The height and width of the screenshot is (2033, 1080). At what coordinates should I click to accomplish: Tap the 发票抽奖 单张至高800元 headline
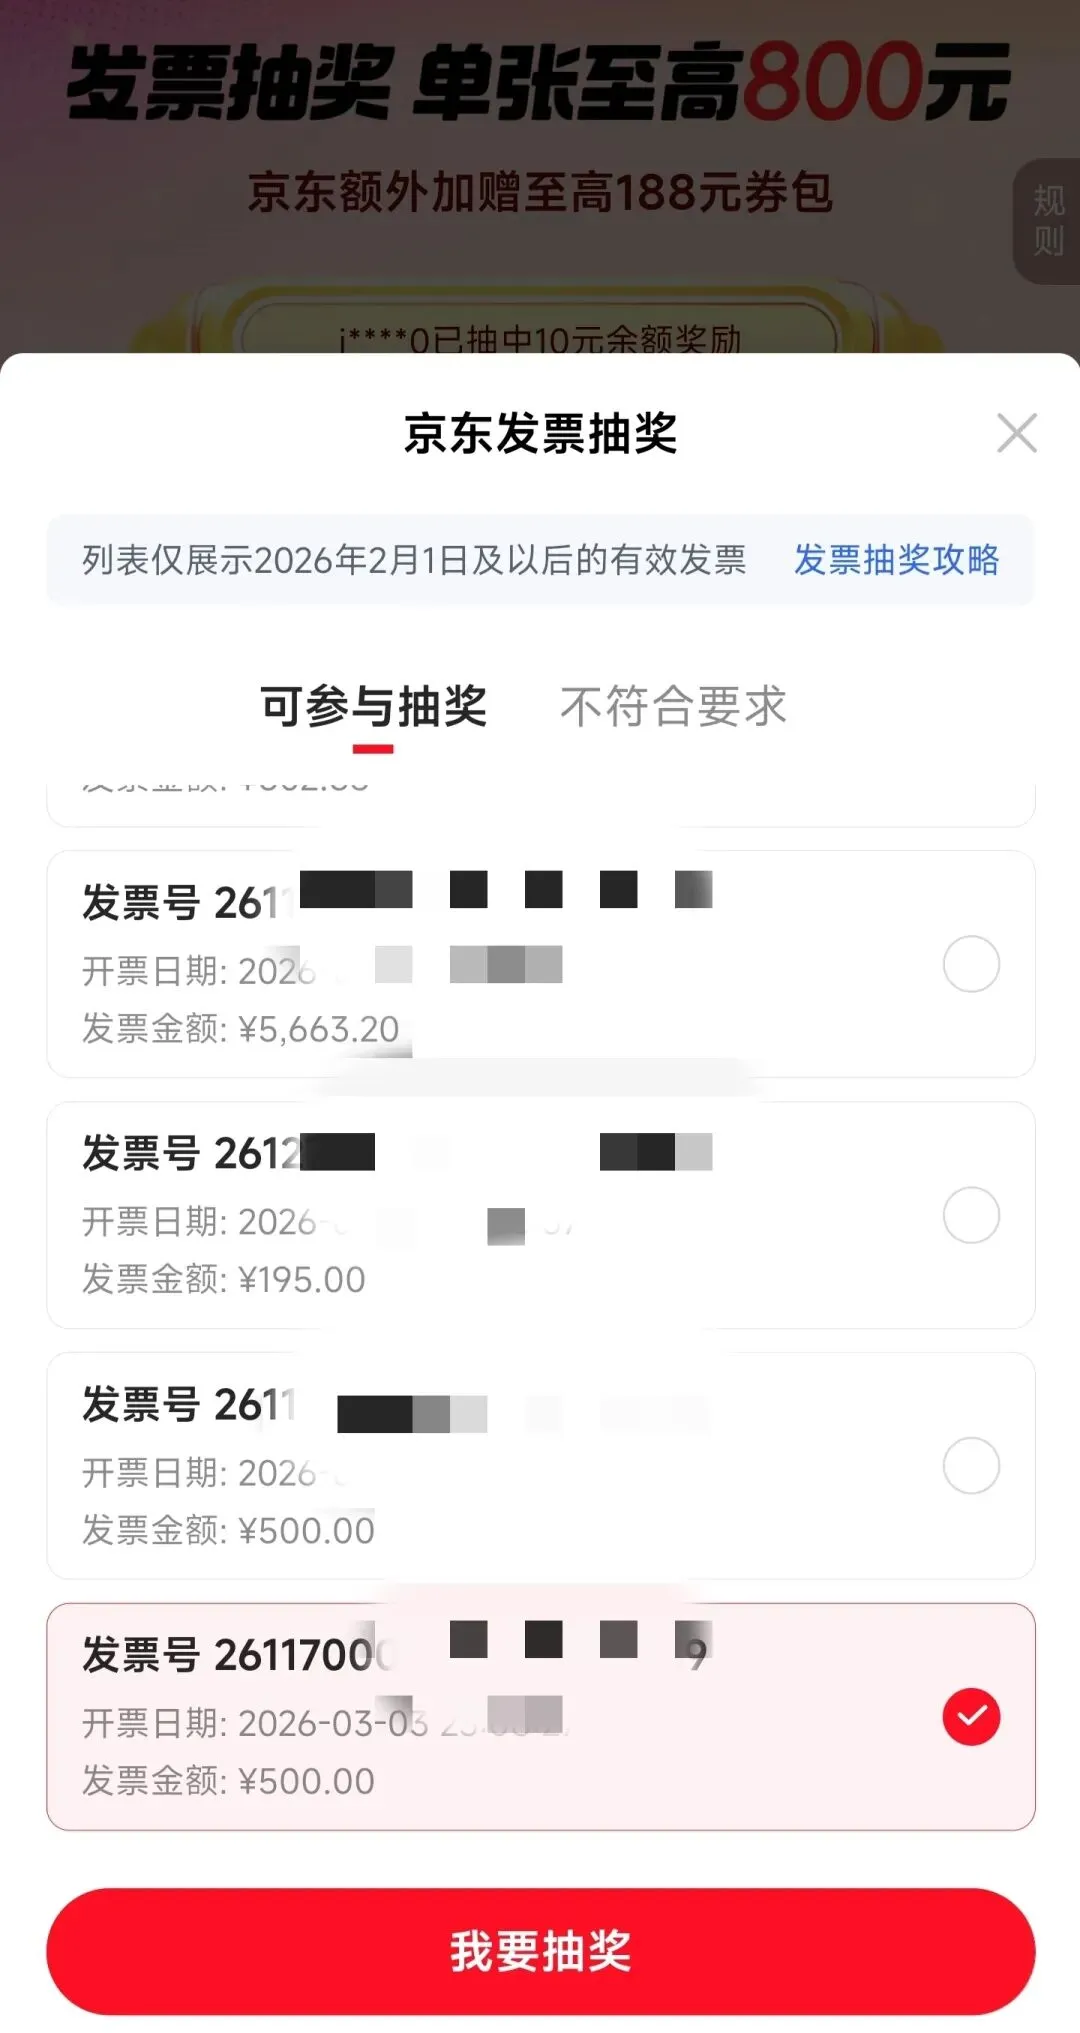(x=540, y=83)
